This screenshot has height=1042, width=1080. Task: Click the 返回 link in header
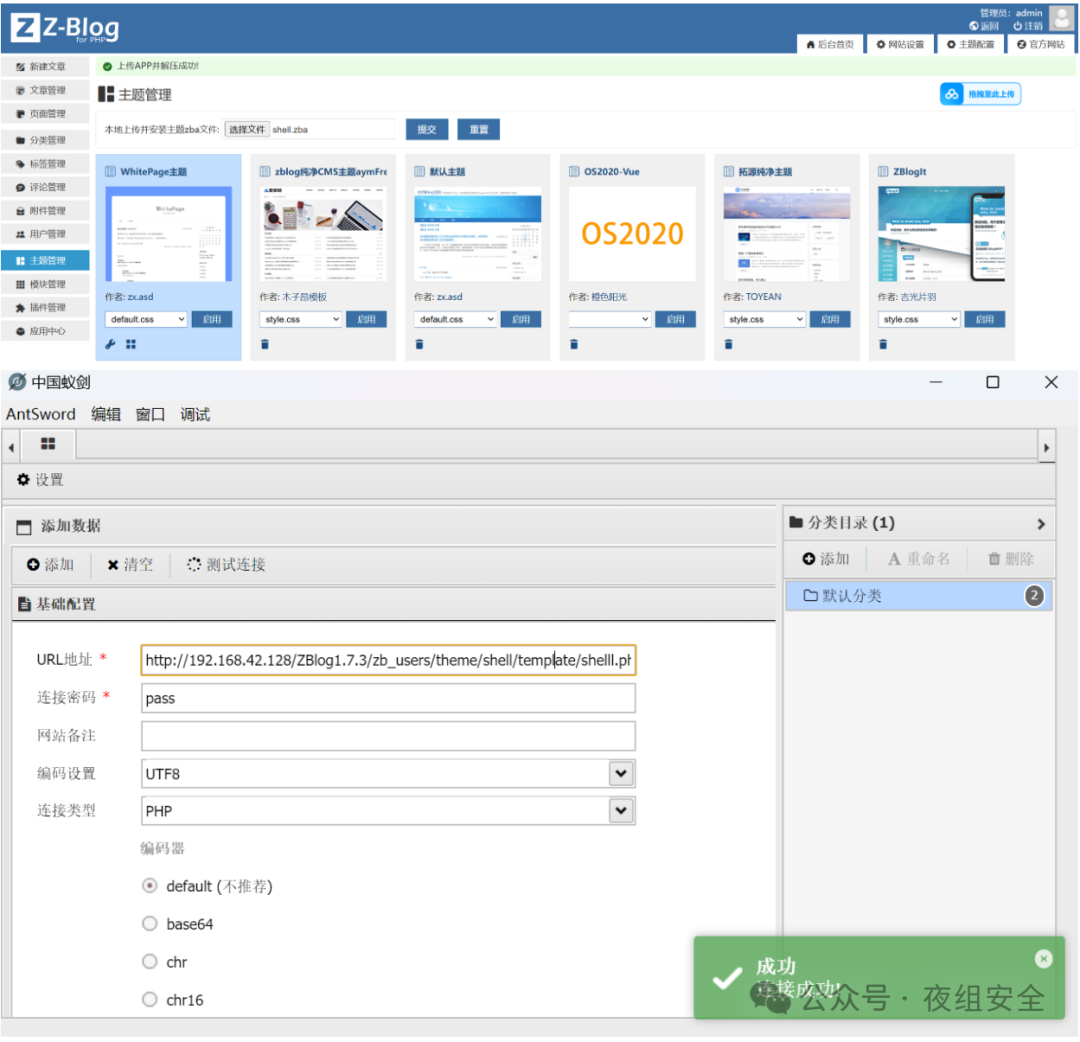[984, 26]
